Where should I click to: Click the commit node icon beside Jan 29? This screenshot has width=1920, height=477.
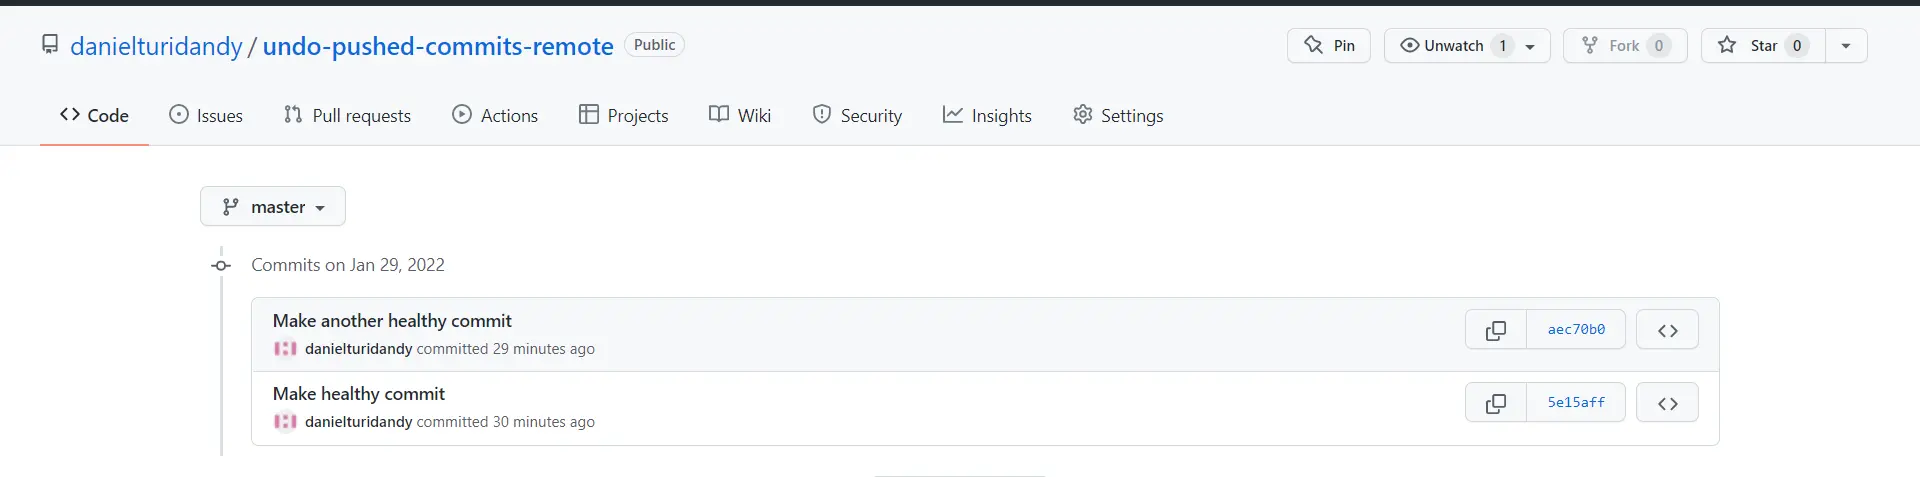(x=222, y=265)
